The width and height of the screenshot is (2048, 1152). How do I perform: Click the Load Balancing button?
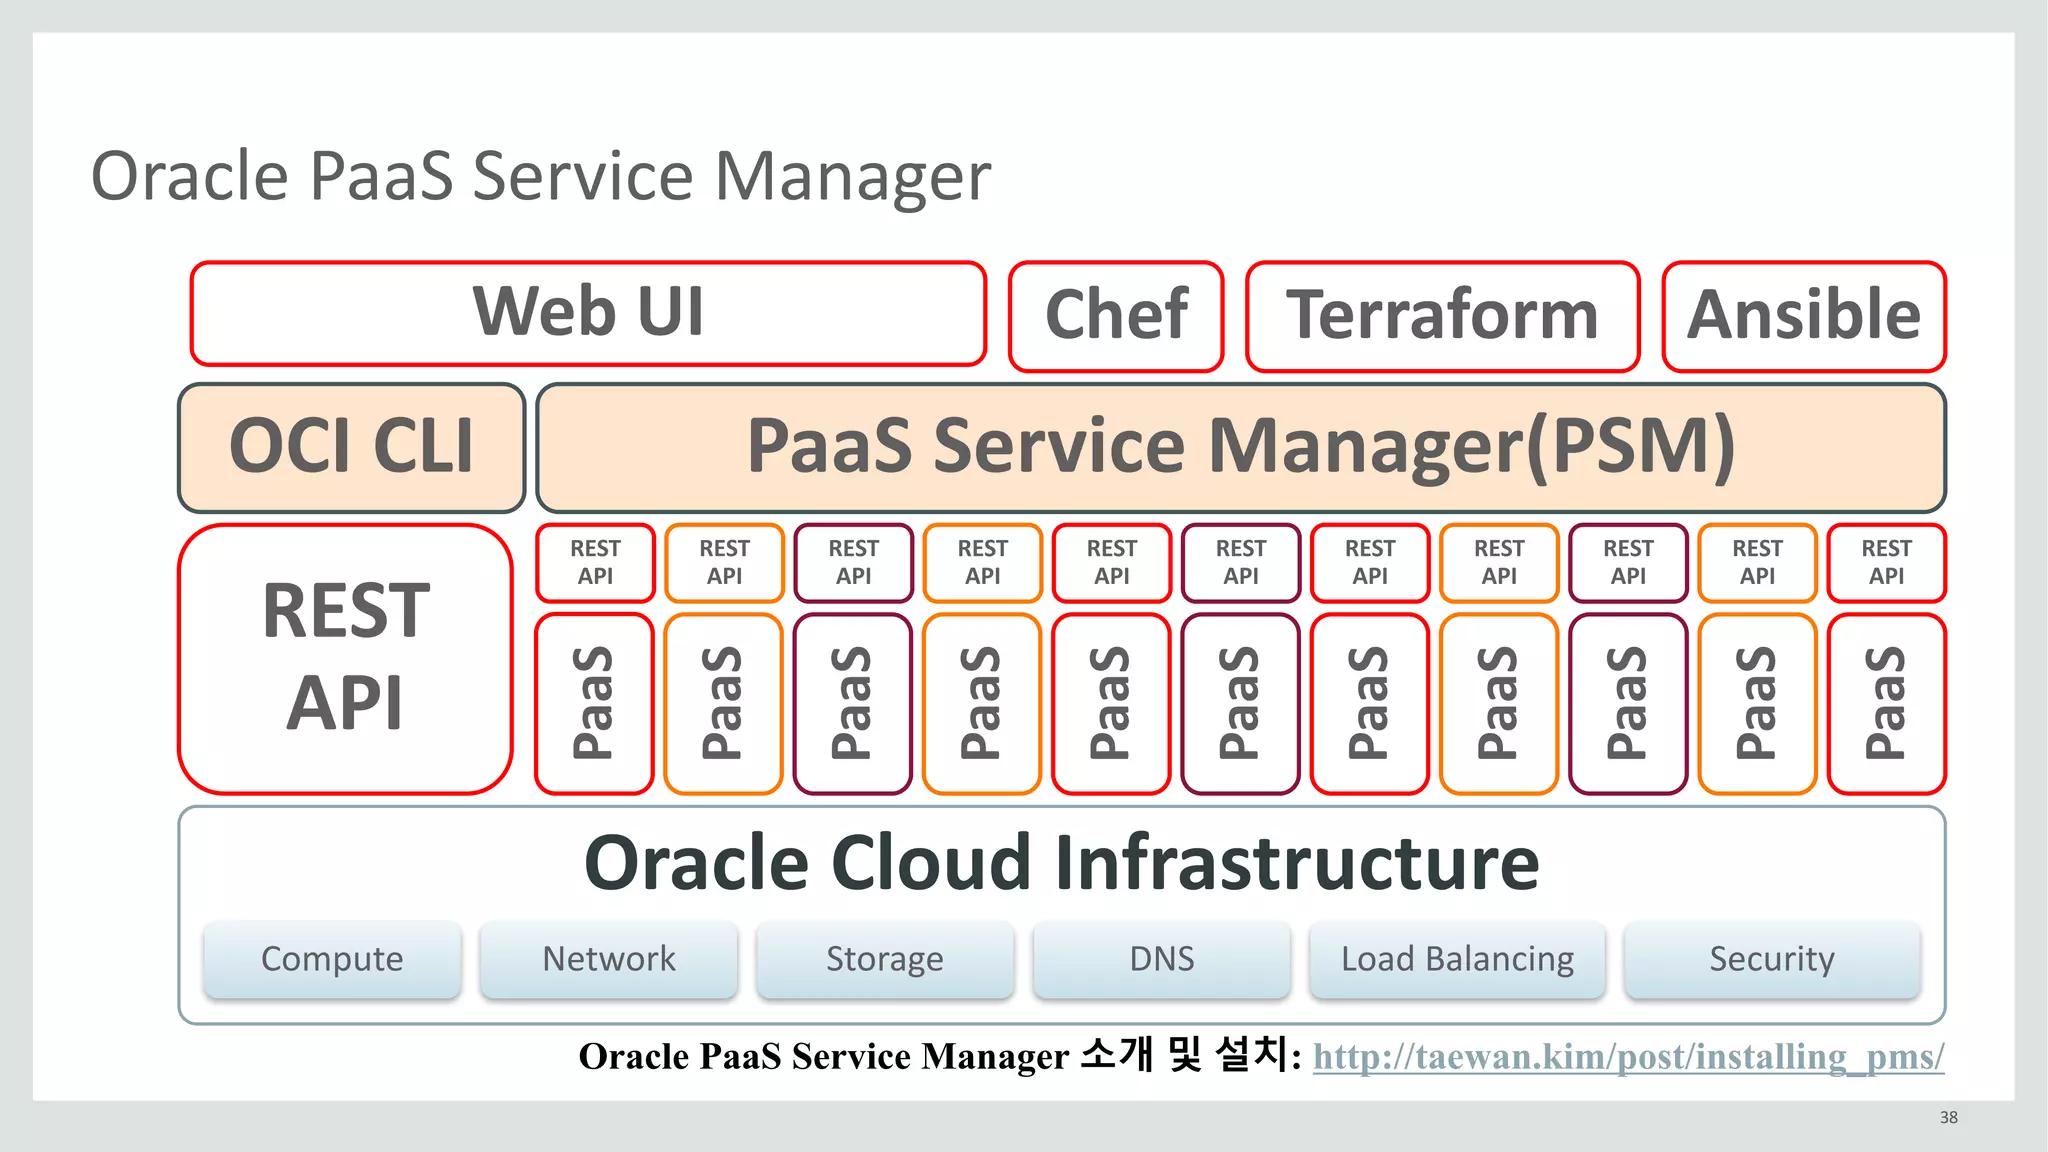[x=1456, y=959]
